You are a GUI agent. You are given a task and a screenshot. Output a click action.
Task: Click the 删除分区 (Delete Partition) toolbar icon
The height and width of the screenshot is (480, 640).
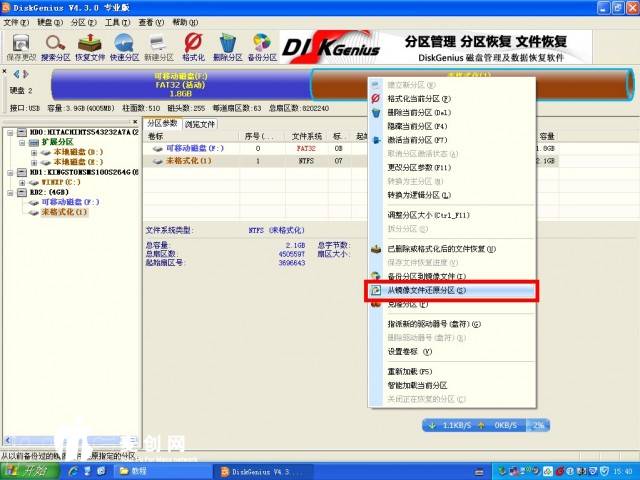pos(227,46)
